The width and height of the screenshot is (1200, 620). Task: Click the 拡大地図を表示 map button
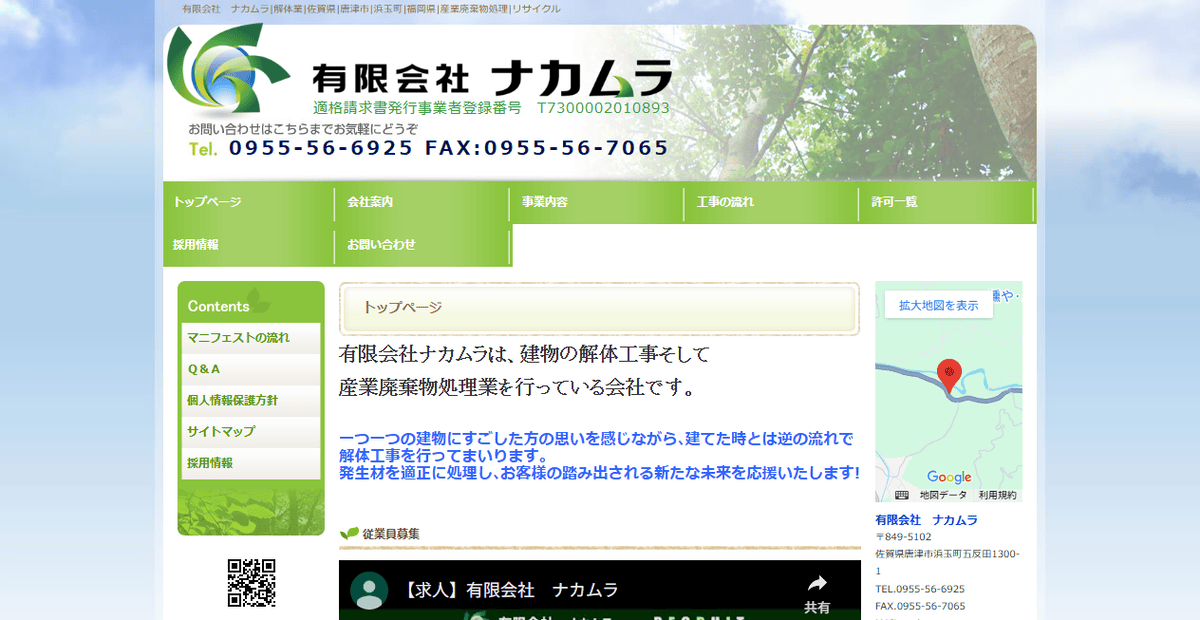(x=938, y=306)
